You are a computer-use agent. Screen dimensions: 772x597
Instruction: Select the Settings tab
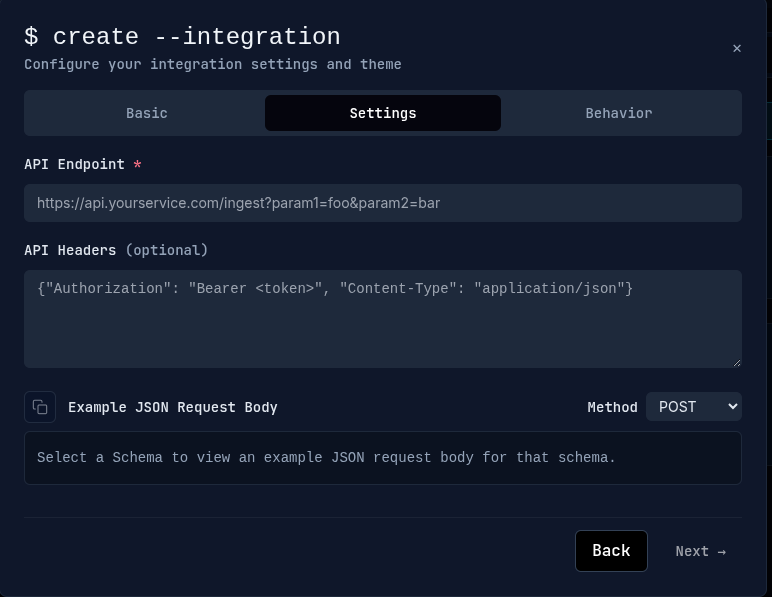click(382, 113)
